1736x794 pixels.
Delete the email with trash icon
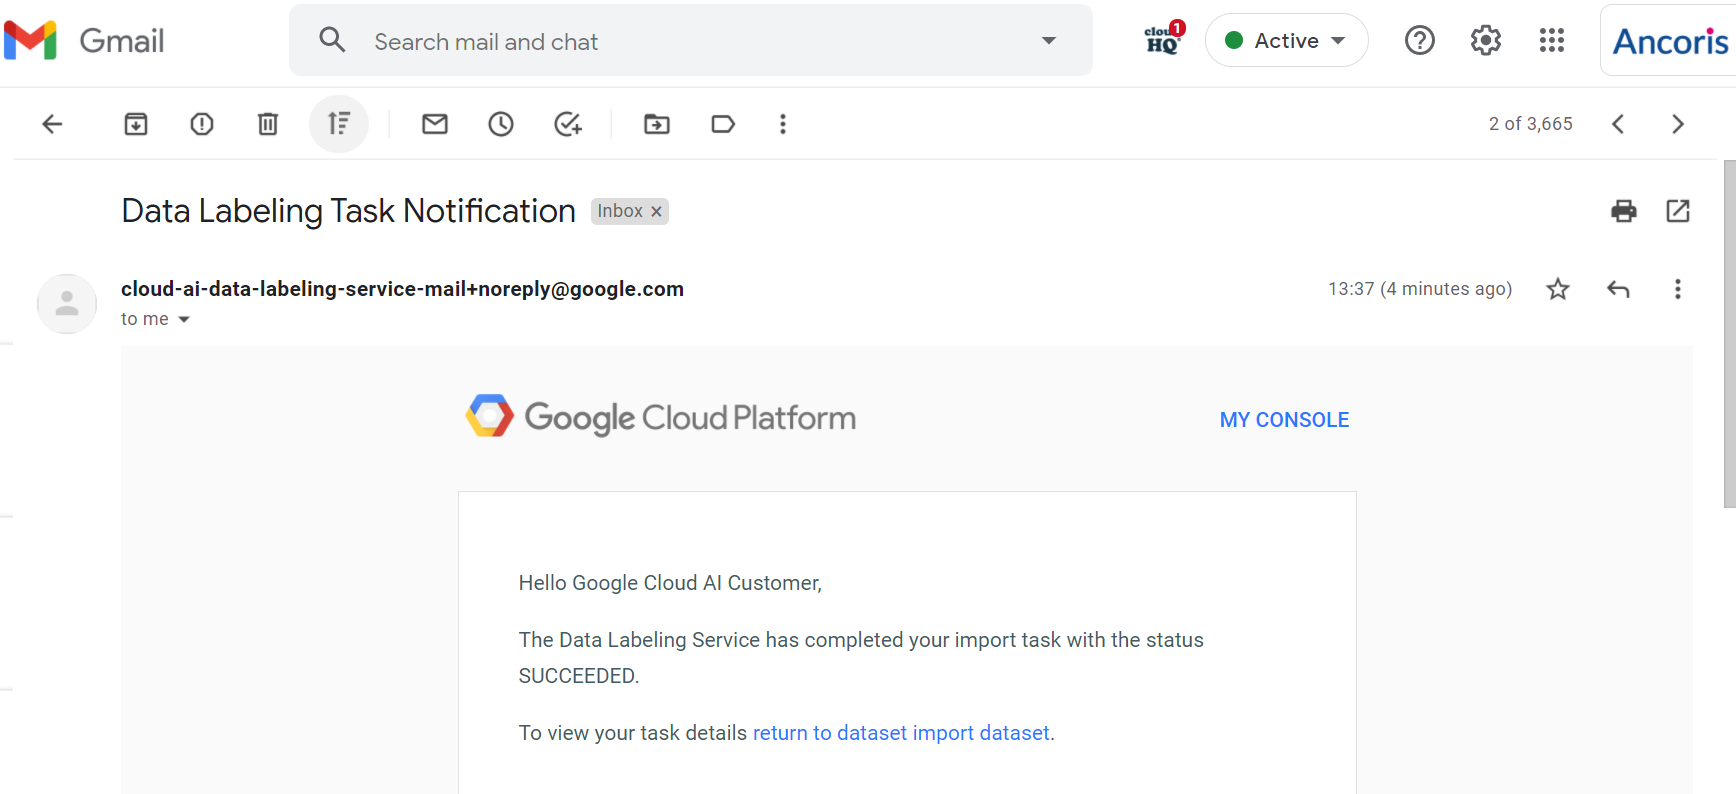268,124
